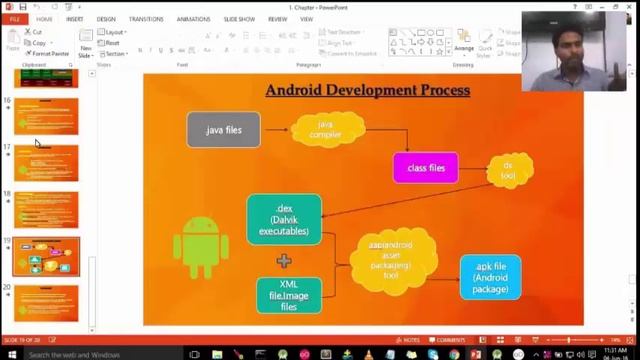Switch to Normal view in status bar
Viewport: 640px width, 360px height.
click(483, 340)
